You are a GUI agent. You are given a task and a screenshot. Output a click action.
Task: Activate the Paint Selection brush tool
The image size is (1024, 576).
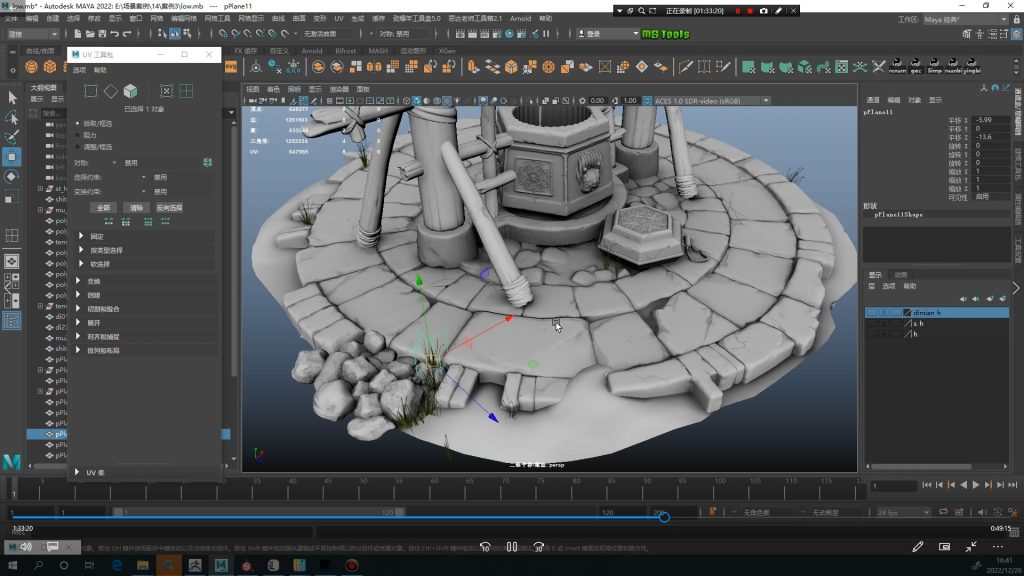(x=12, y=136)
